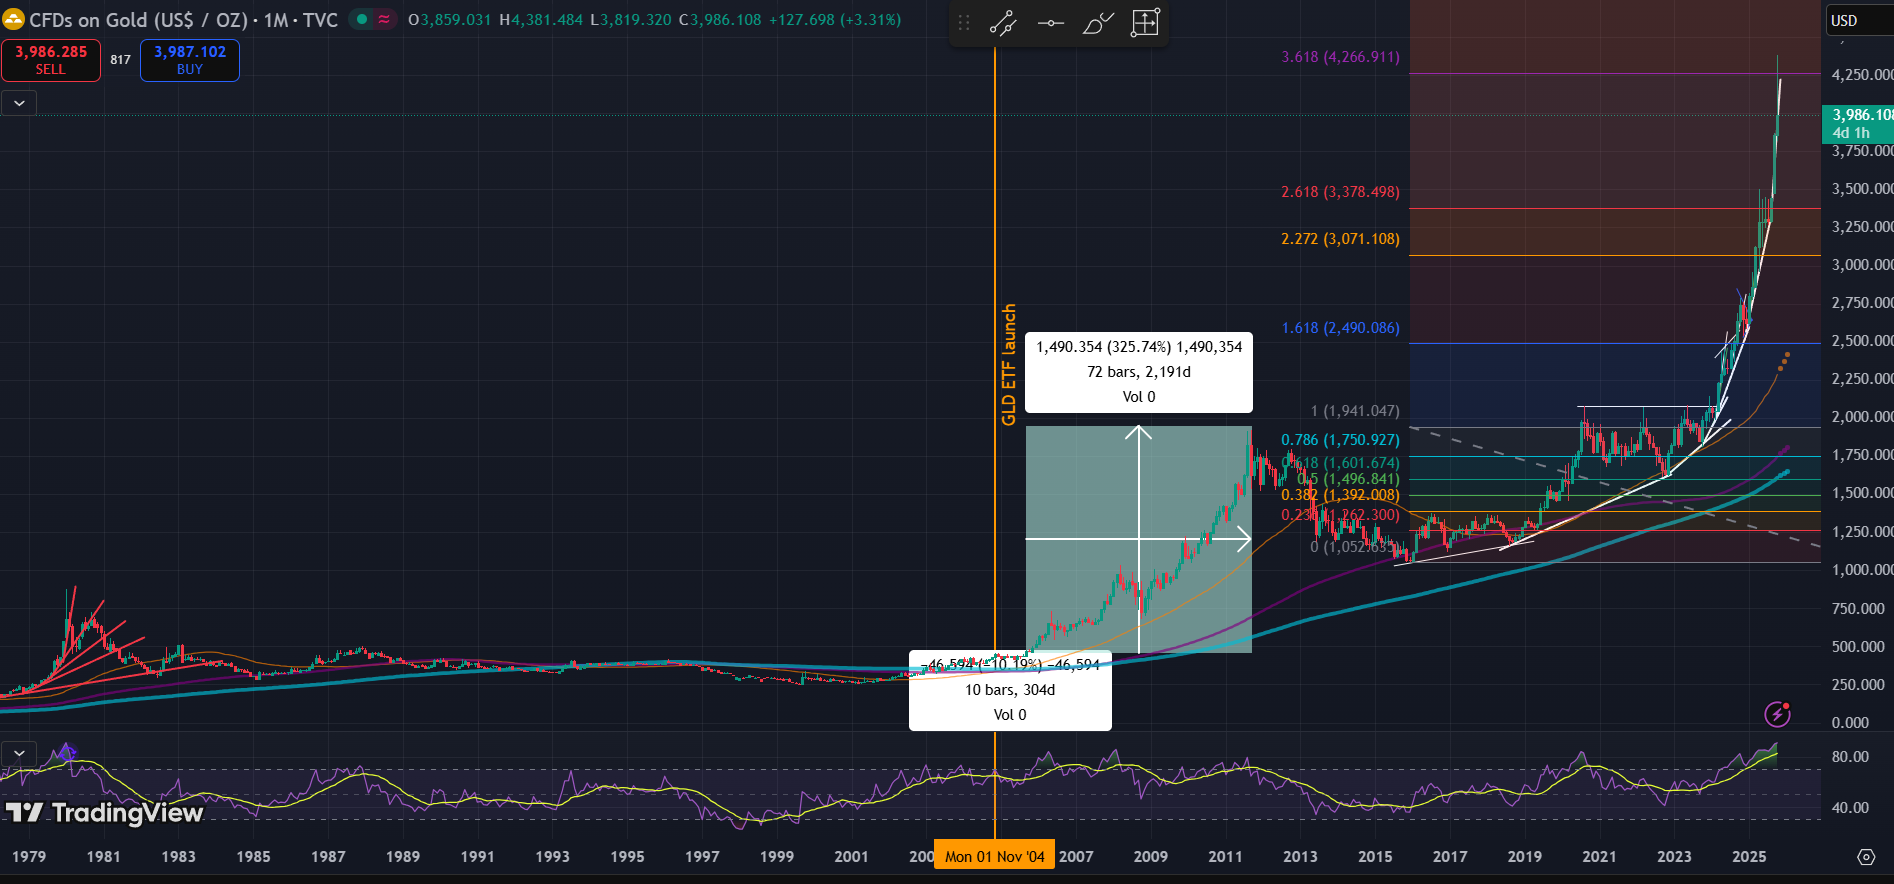Collapse the main chart legend chevron
The image size is (1894, 884).
pyautogui.click(x=19, y=103)
